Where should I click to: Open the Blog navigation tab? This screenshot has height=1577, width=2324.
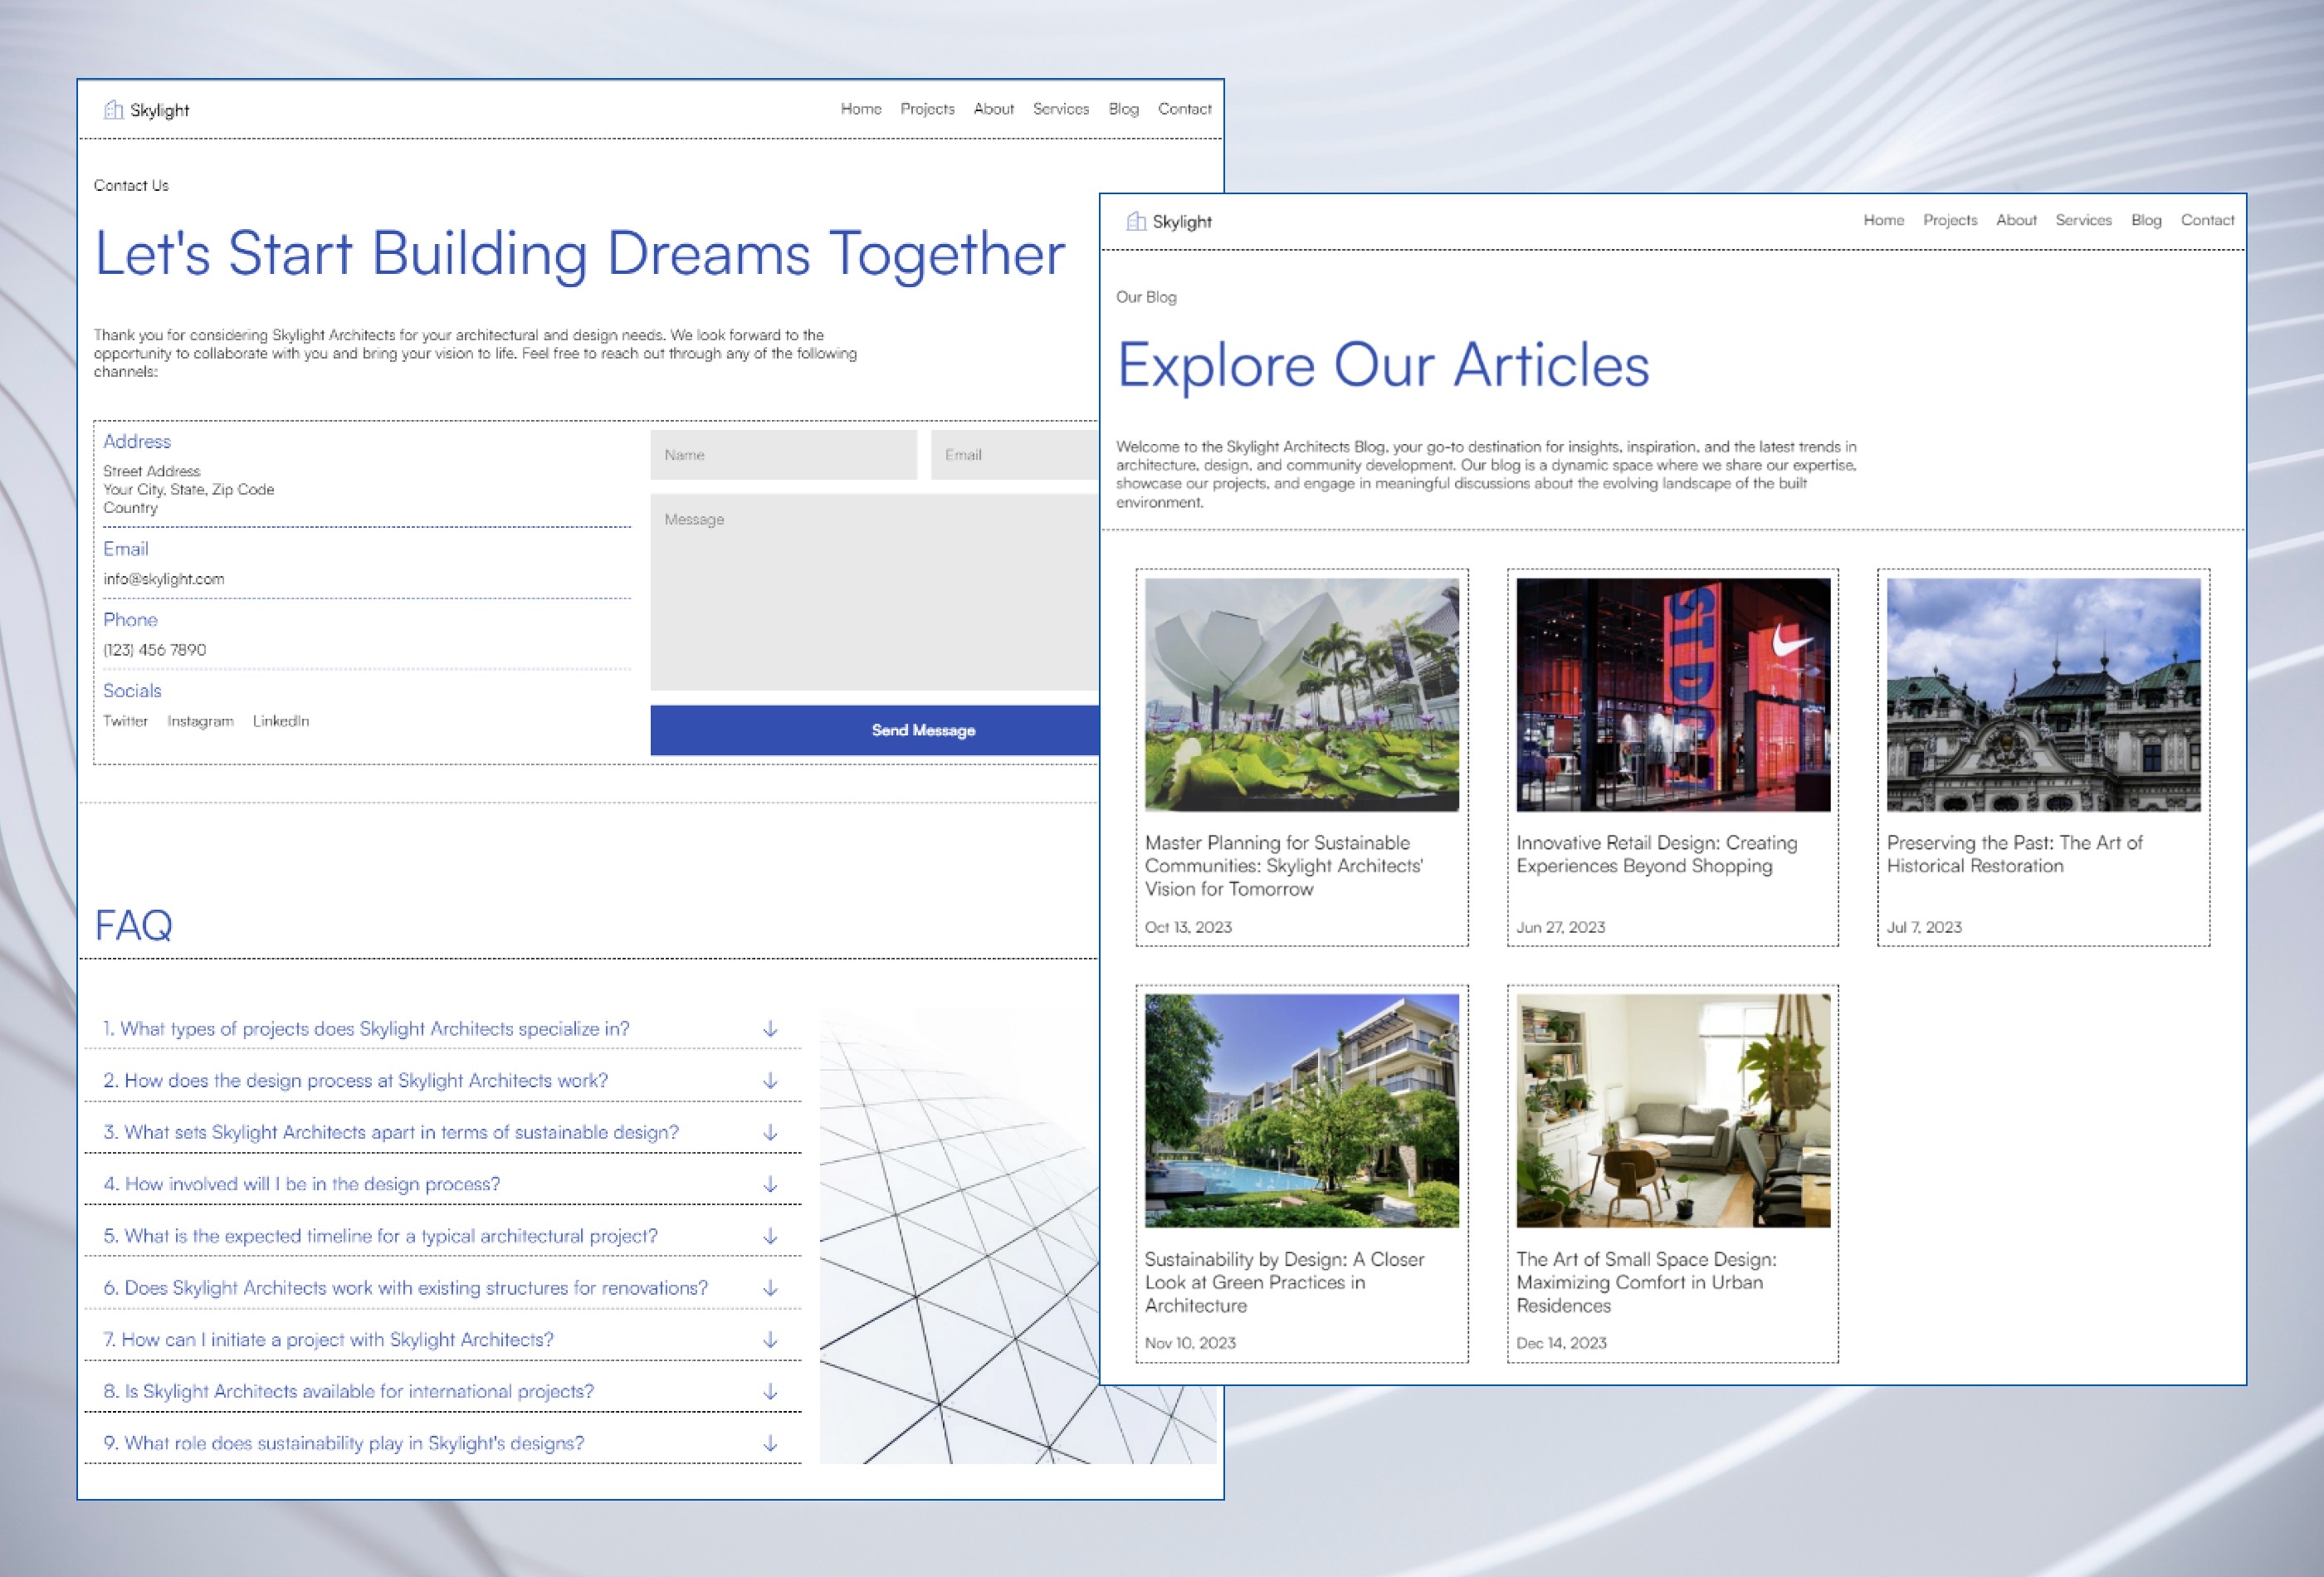pyautogui.click(x=2150, y=222)
